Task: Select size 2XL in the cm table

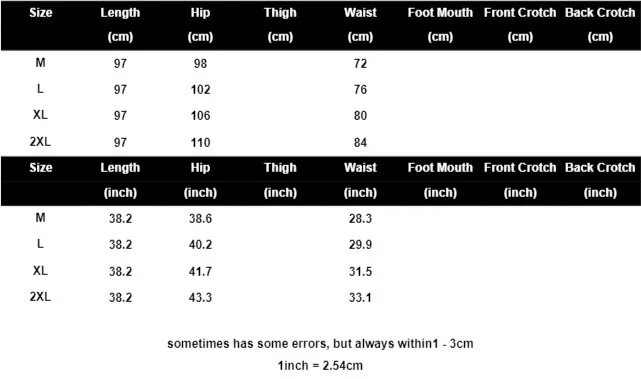Action: coord(40,141)
